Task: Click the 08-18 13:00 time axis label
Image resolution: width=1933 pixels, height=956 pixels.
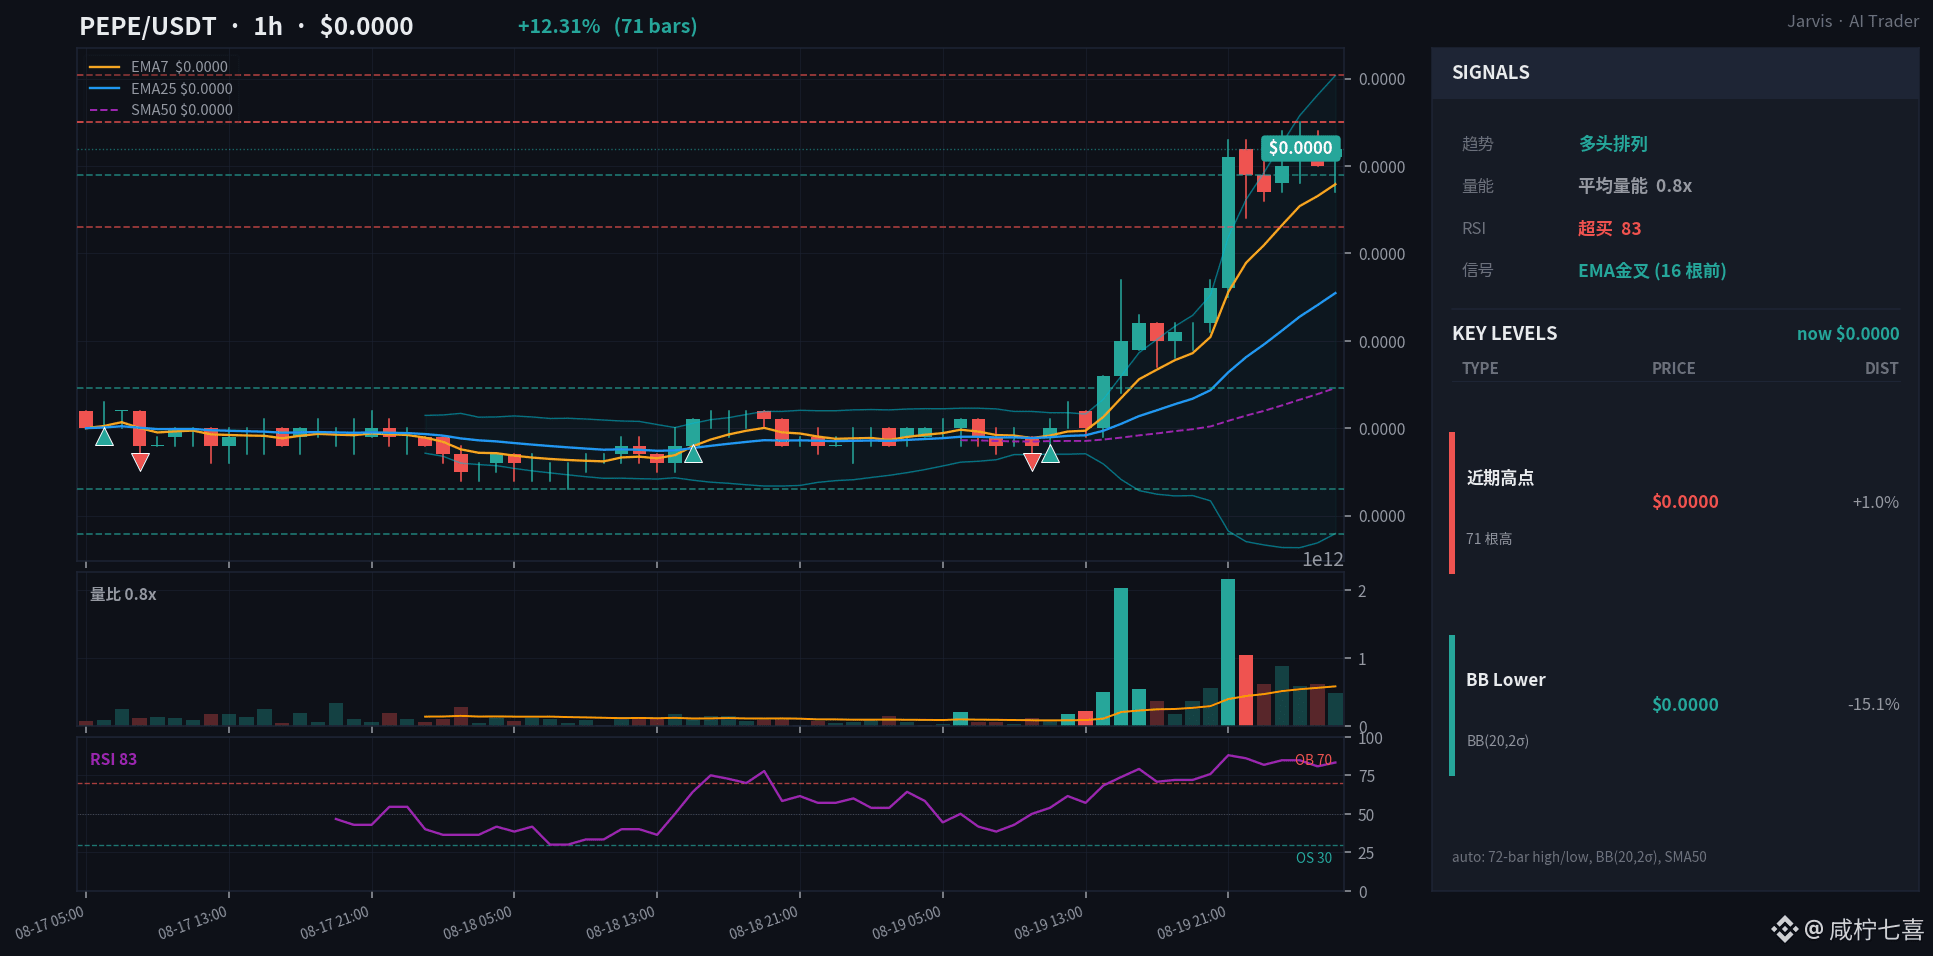Action: pyautogui.click(x=621, y=923)
